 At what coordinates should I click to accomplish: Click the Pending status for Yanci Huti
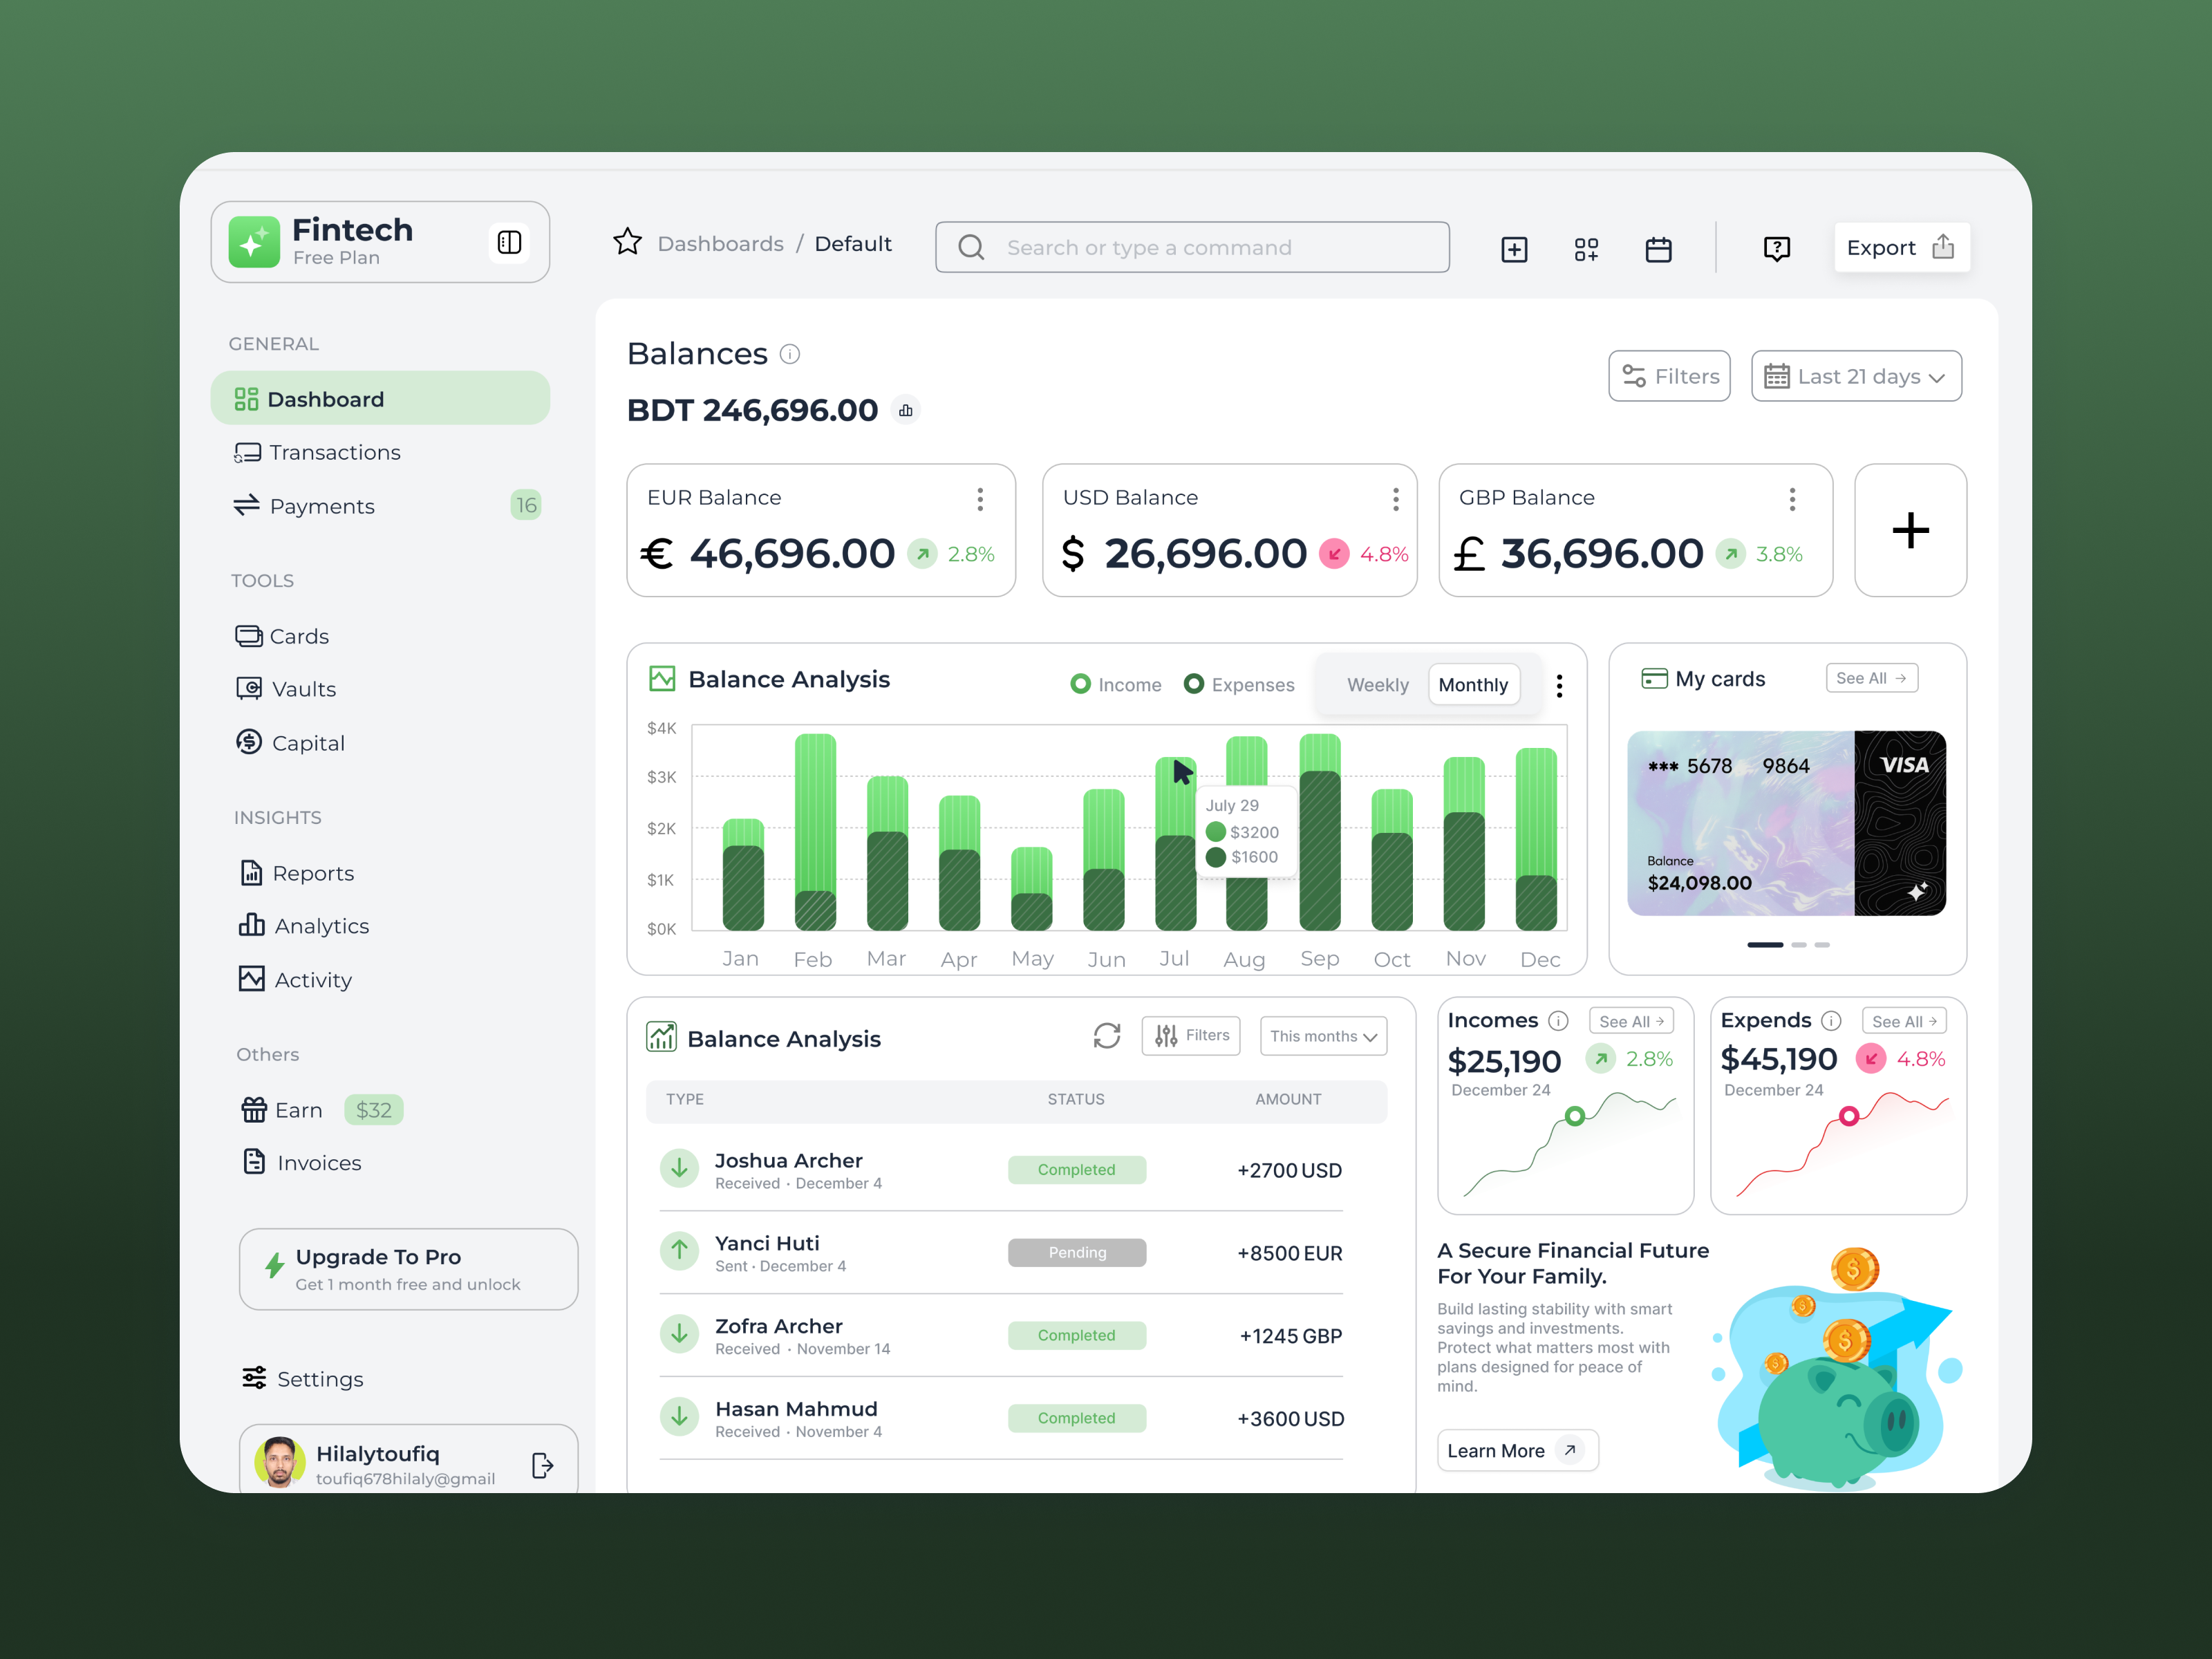(x=1077, y=1253)
